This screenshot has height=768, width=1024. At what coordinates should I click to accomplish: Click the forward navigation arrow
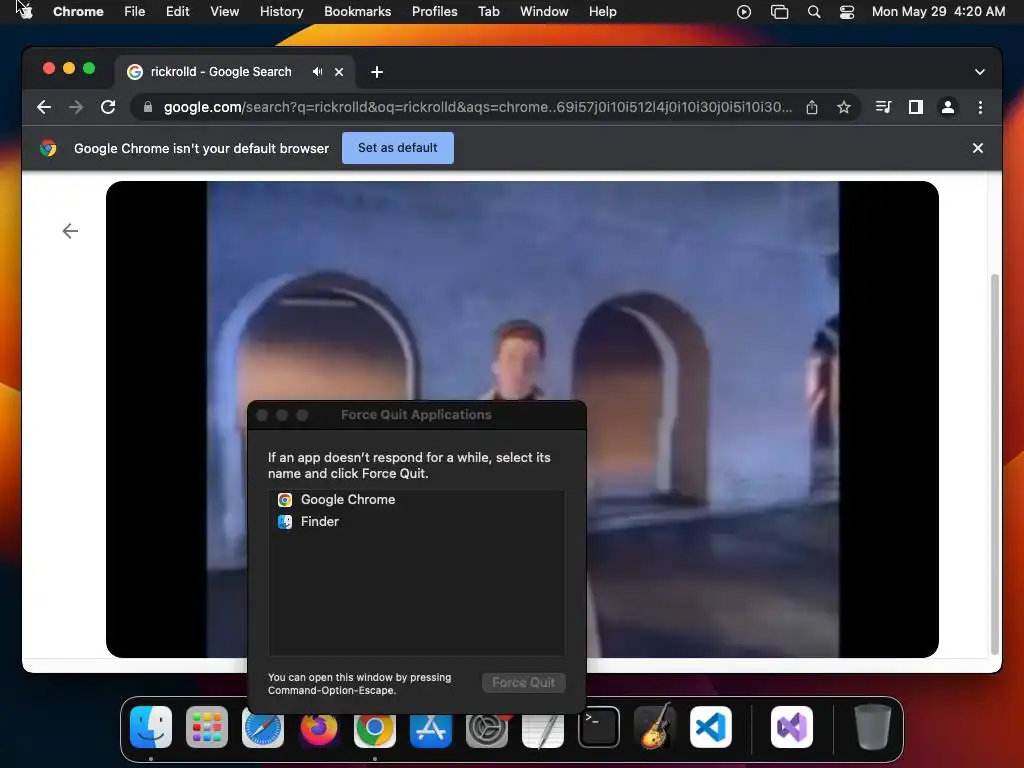(x=76, y=107)
